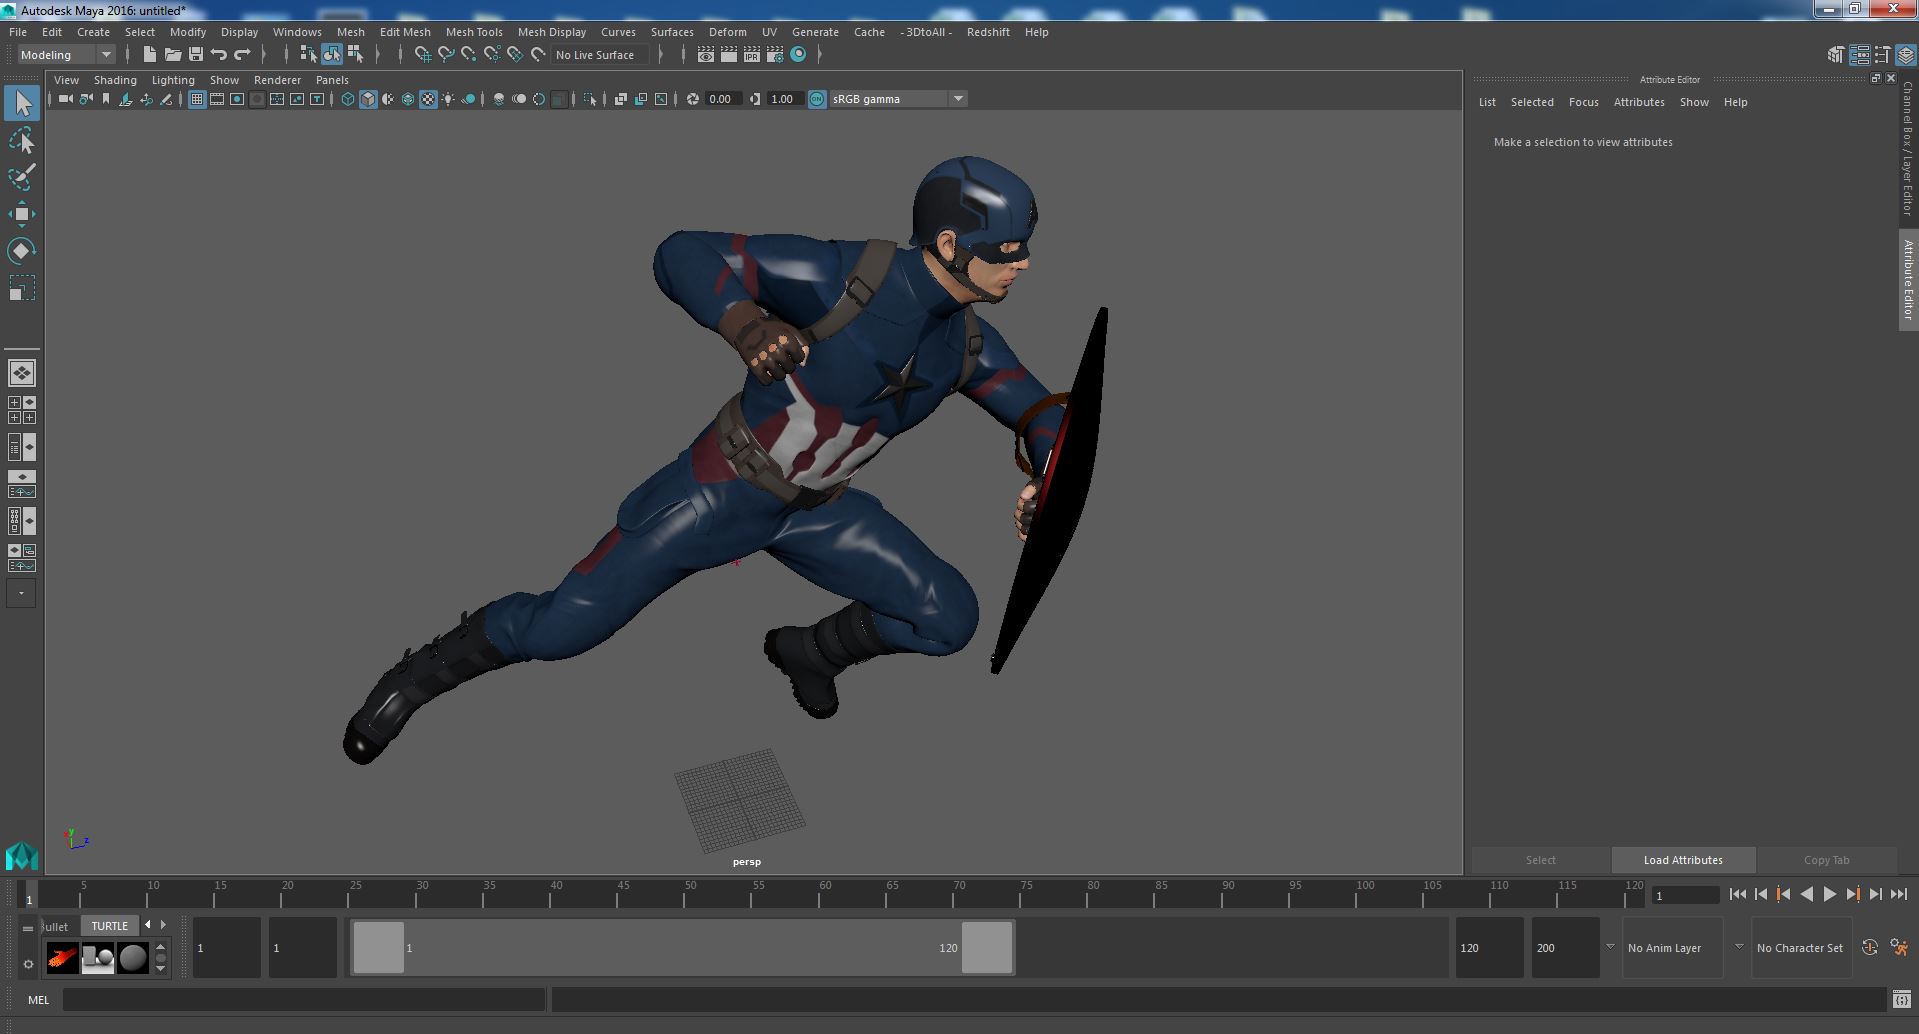The image size is (1919, 1034).
Task: Click the Copy Tab button
Action: (1826, 860)
